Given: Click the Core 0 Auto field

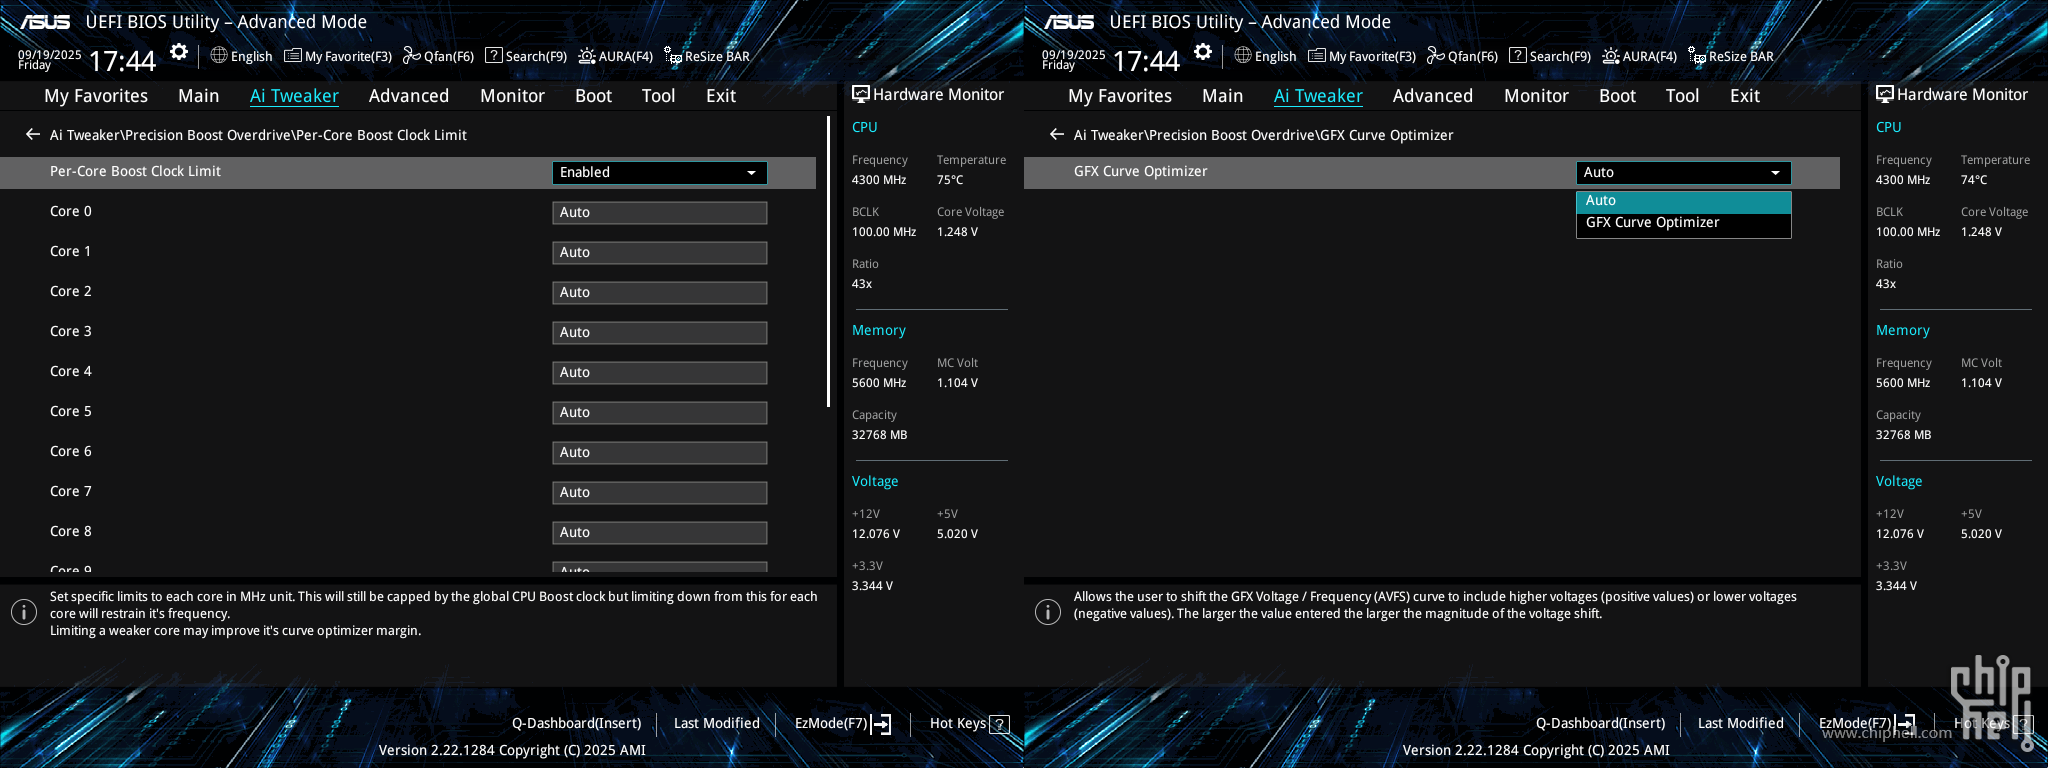Looking at the screenshot, I should point(660,212).
